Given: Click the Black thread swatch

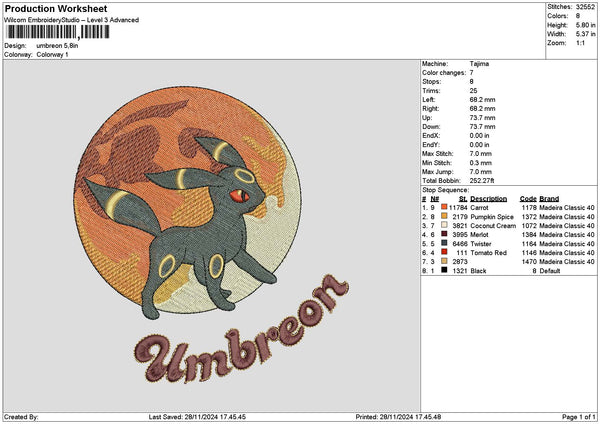Looking at the screenshot, I should pyautogui.click(x=444, y=270).
